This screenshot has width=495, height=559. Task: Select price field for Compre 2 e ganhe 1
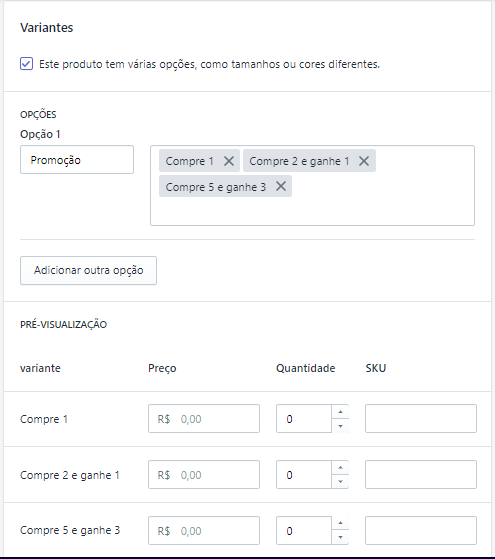[204, 475]
